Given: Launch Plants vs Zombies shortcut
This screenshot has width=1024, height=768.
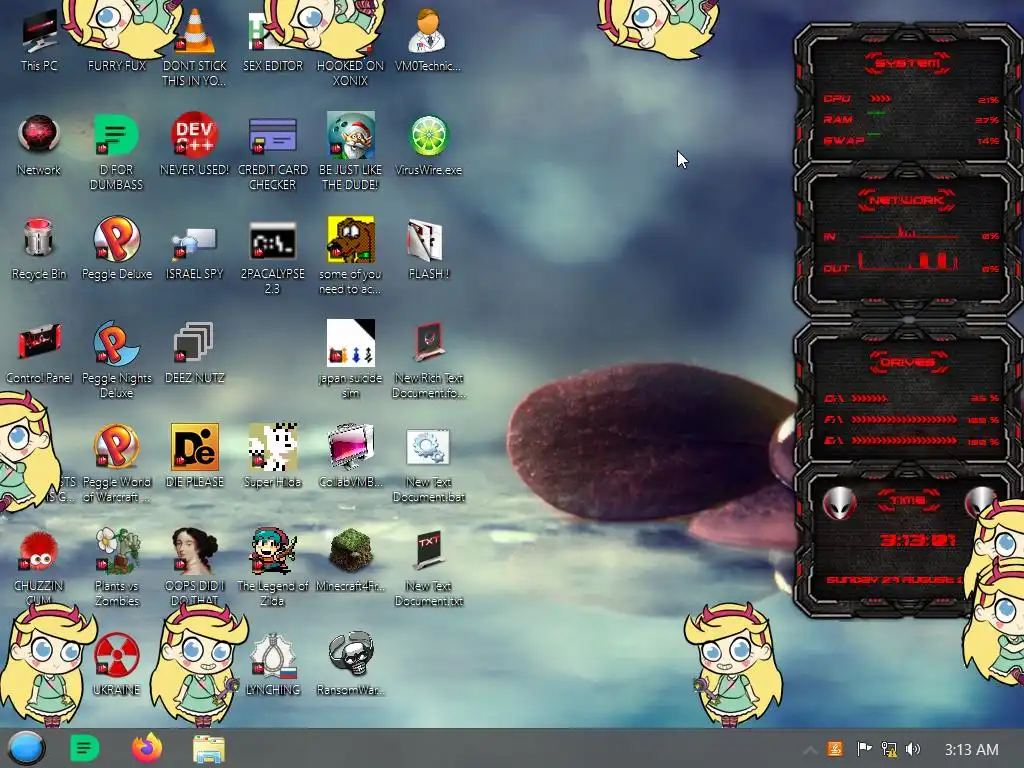Looking at the screenshot, I should [116, 567].
